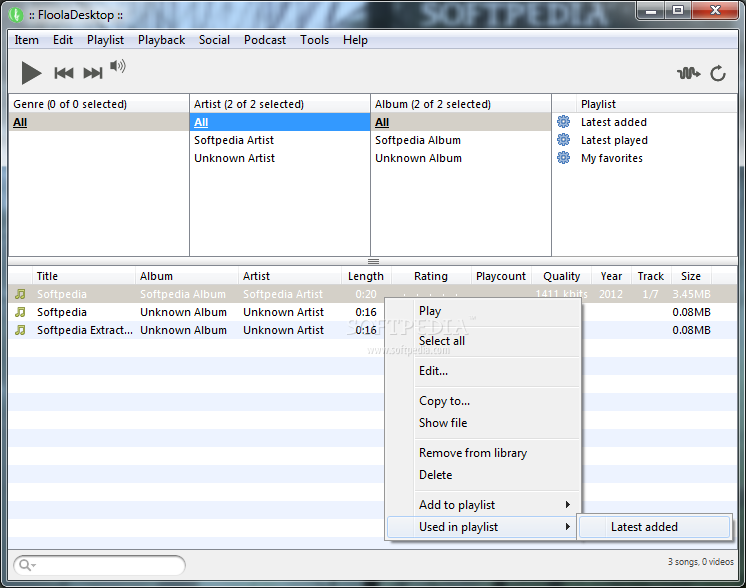Choose Delete in the context menu

(483, 475)
